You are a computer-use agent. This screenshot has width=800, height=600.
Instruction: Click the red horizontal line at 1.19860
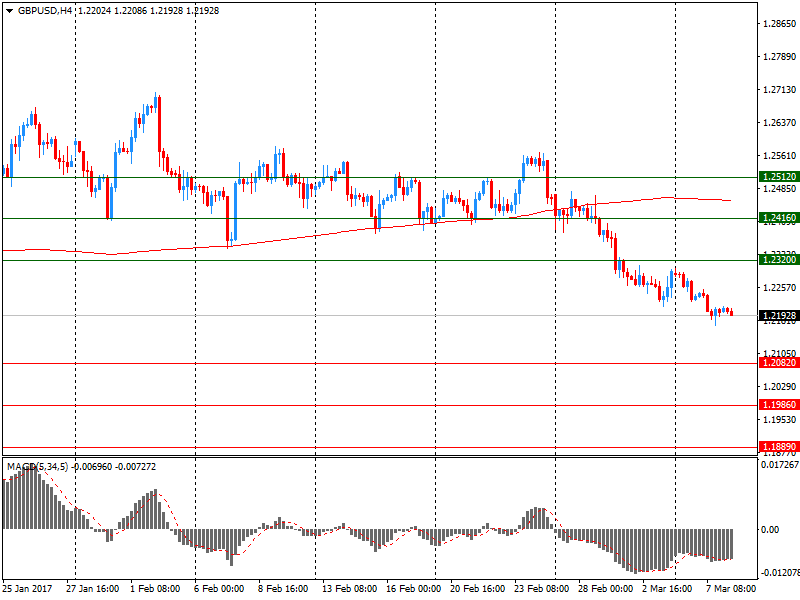tap(380, 406)
